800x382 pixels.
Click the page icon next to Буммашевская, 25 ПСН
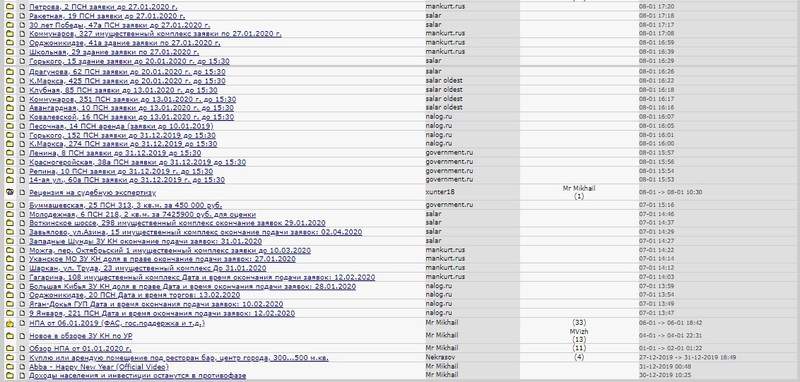pos(22,205)
